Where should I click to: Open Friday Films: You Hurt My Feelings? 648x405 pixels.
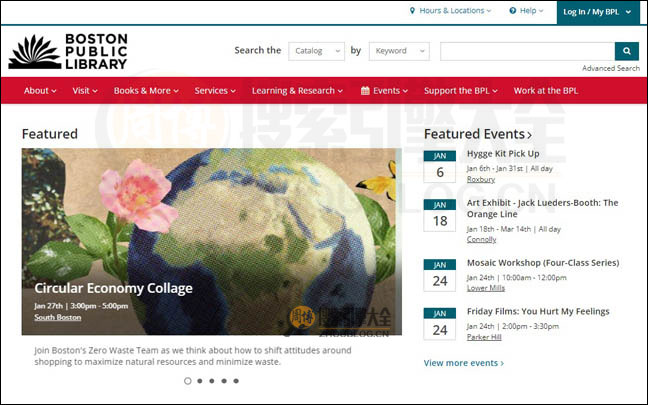[x=538, y=312]
